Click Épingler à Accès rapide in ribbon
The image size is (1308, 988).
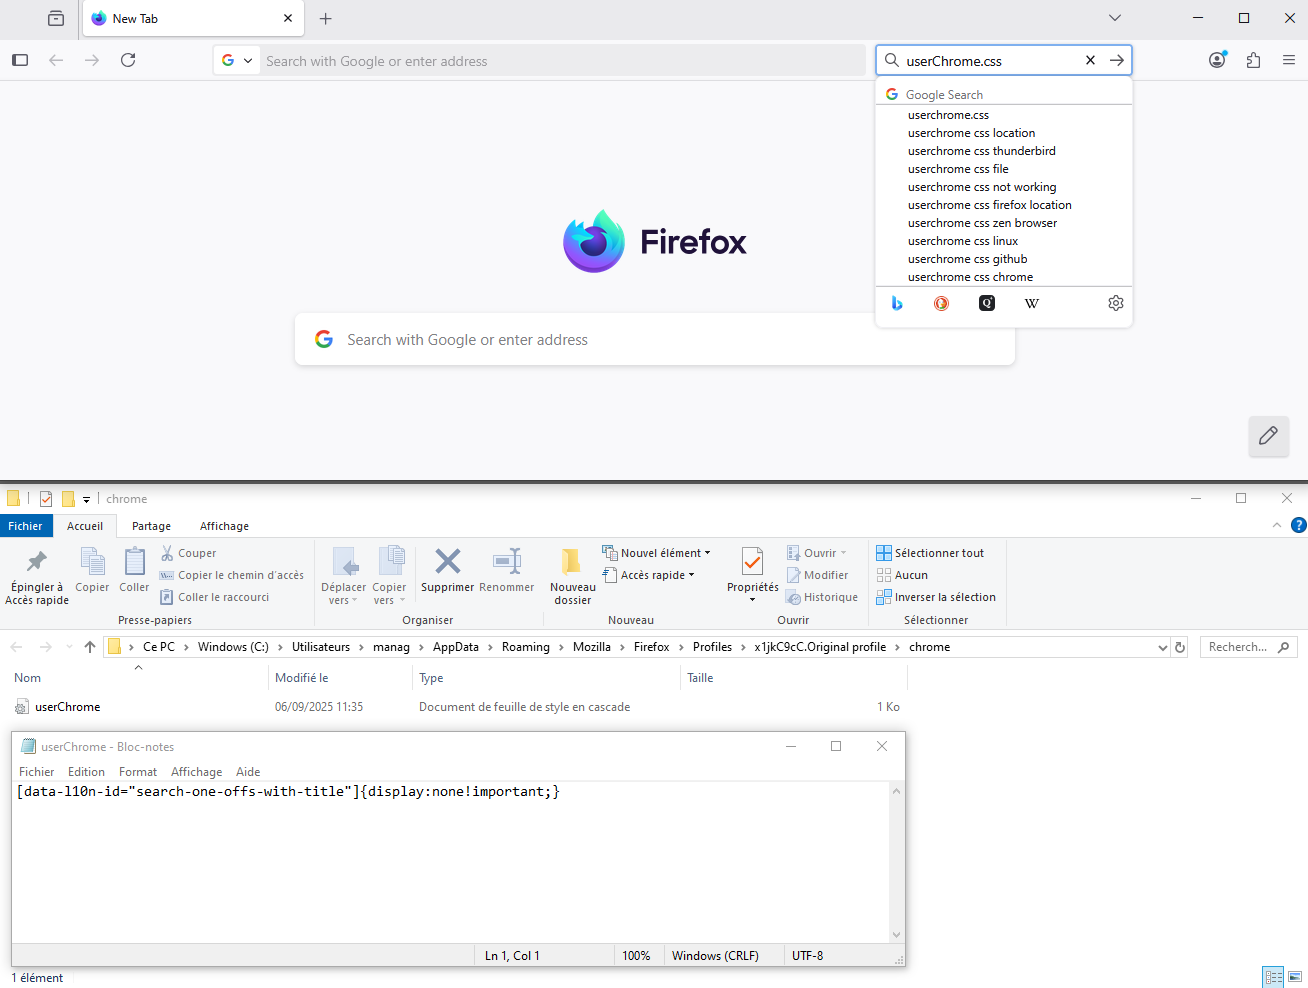[37, 577]
